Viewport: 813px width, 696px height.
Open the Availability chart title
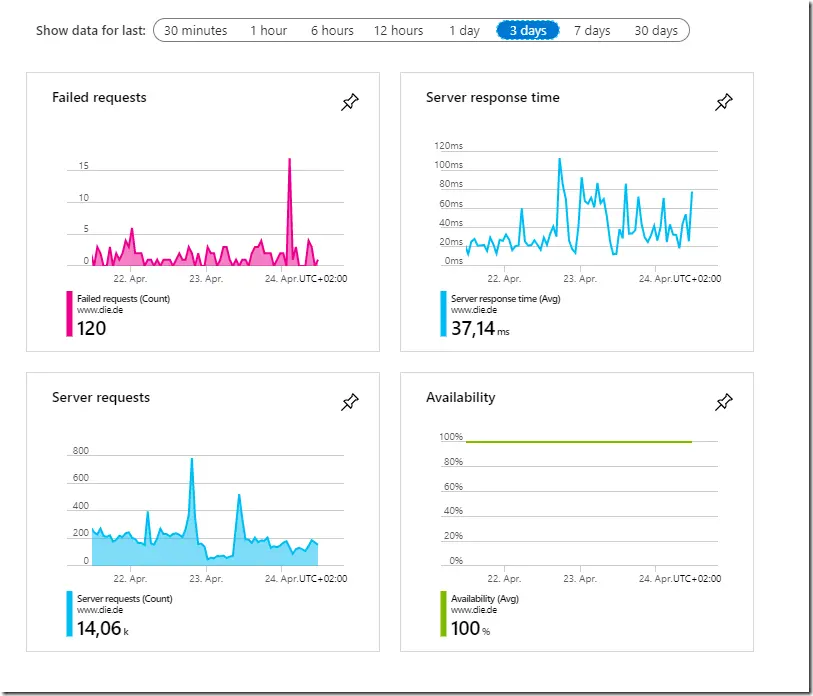[460, 398]
